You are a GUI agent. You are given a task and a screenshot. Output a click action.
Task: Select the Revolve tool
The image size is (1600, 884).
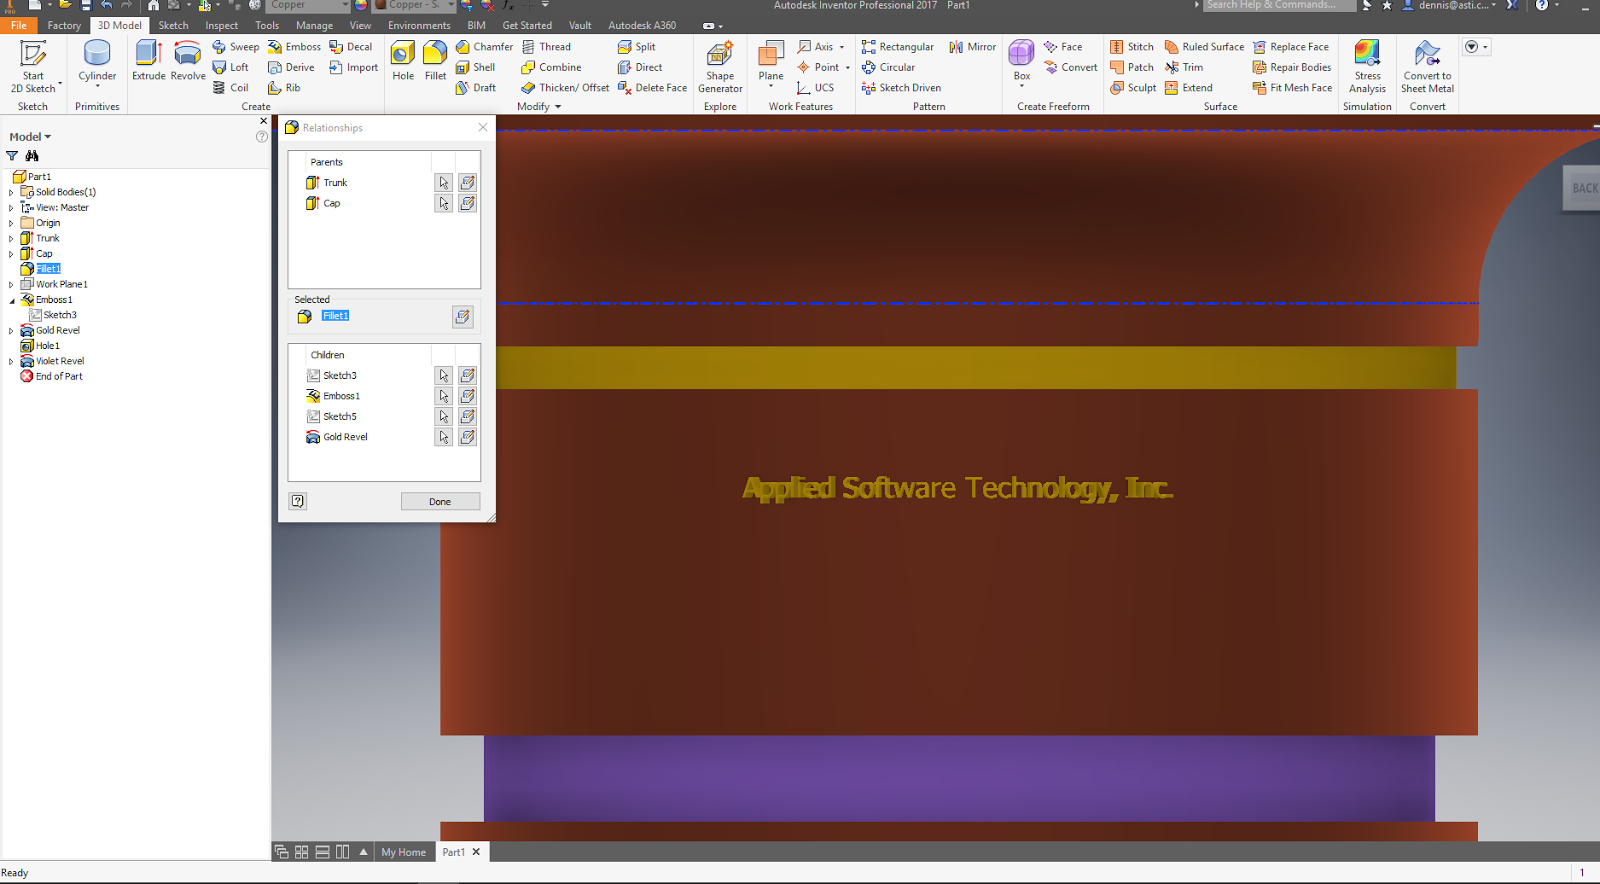[x=188, y=61]
